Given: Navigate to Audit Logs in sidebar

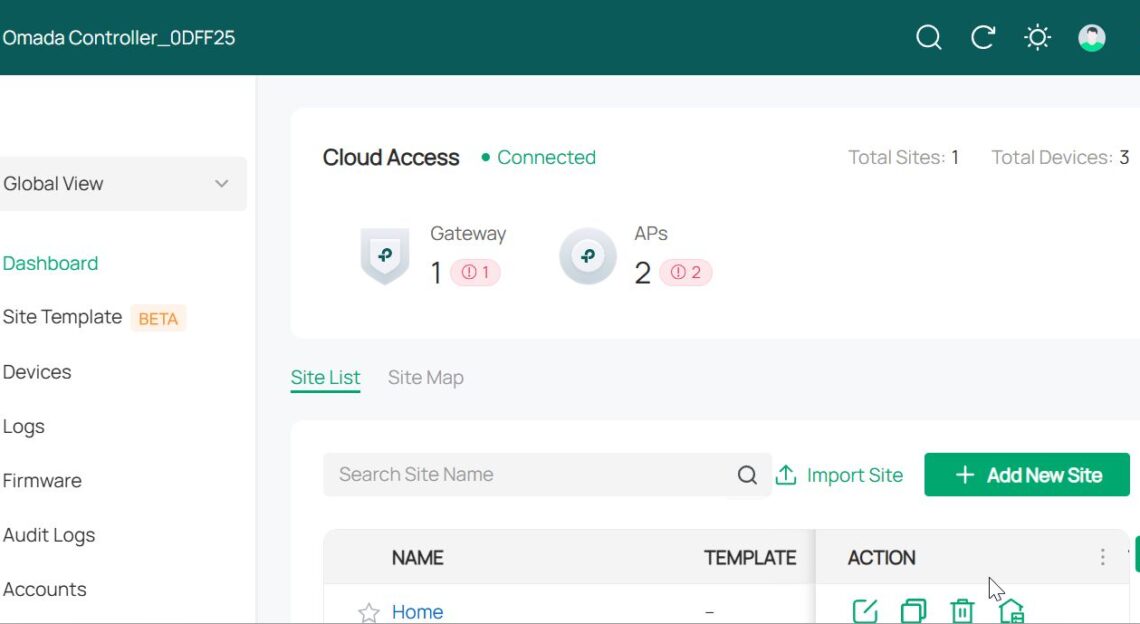Looking at the screenshot, I should [x=50, y=535].
